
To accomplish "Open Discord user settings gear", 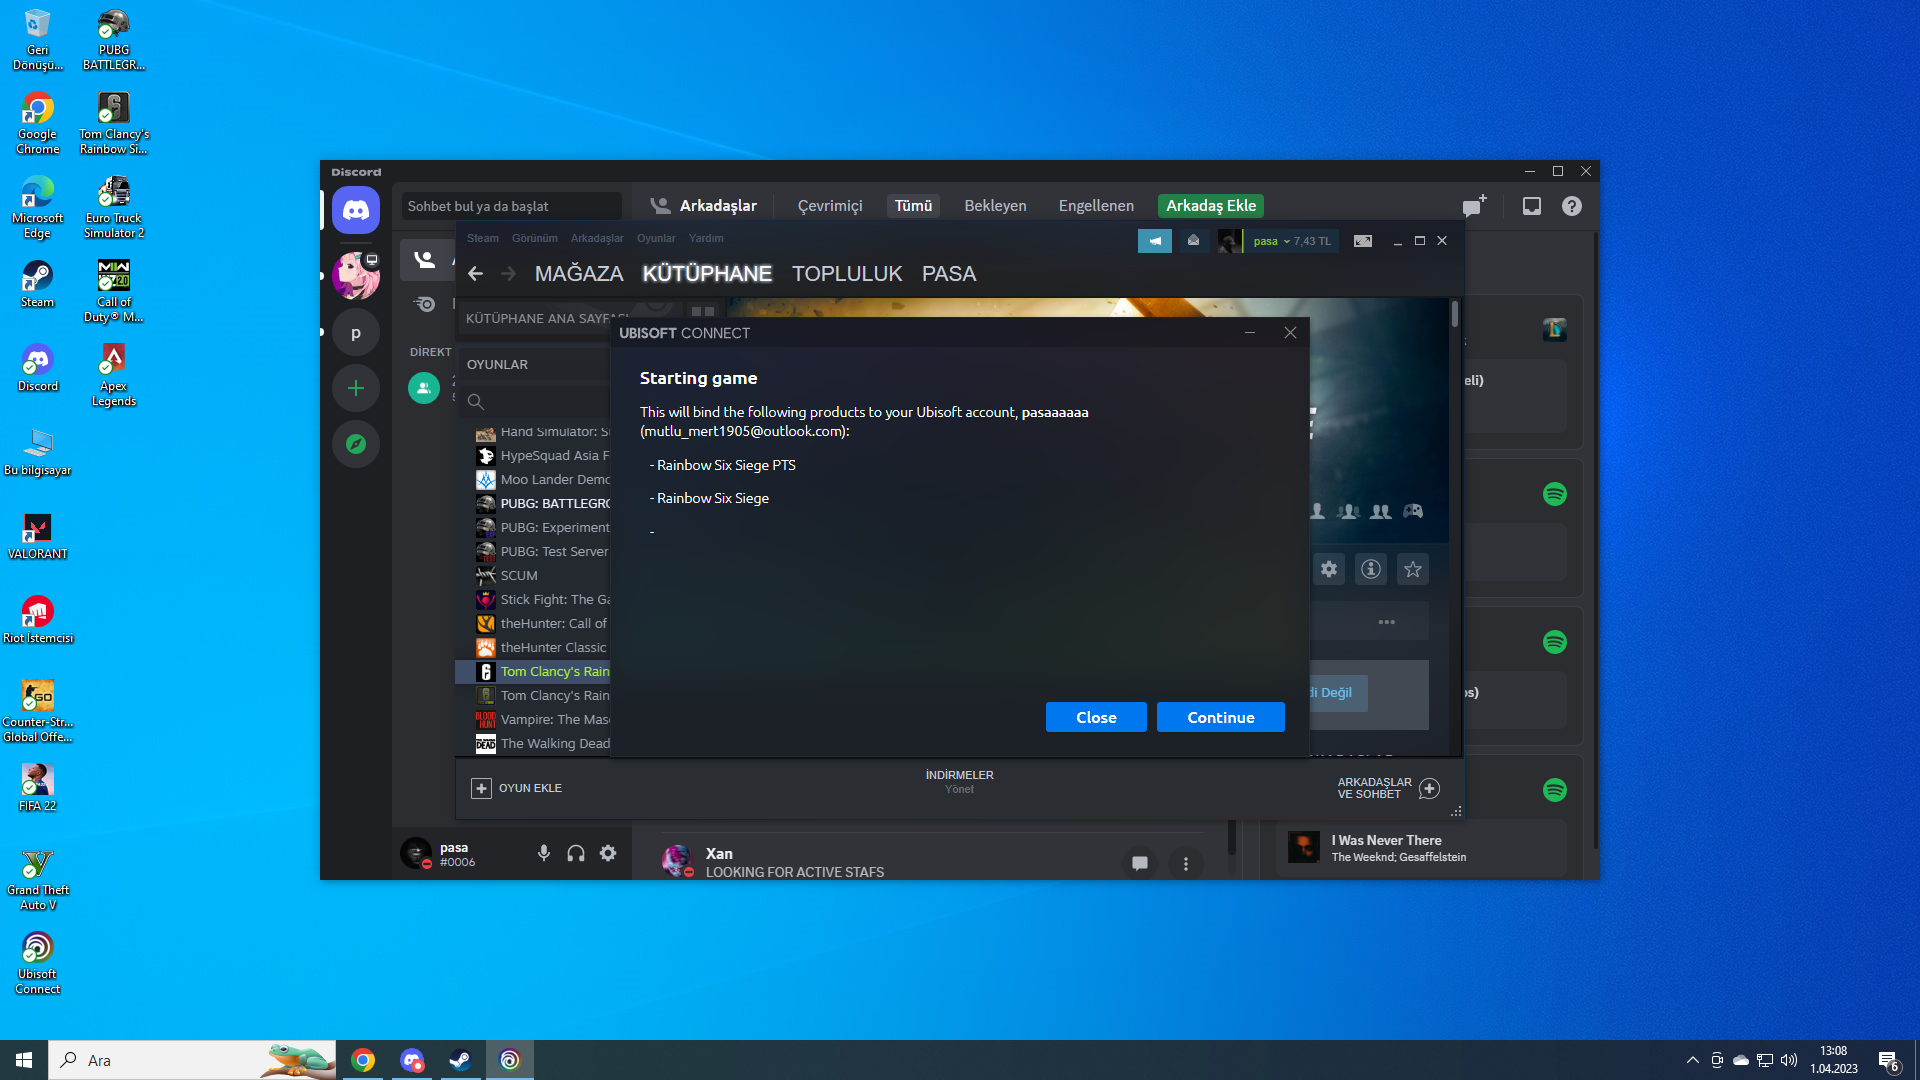I will pyautogui.click(x=608, y=853).
